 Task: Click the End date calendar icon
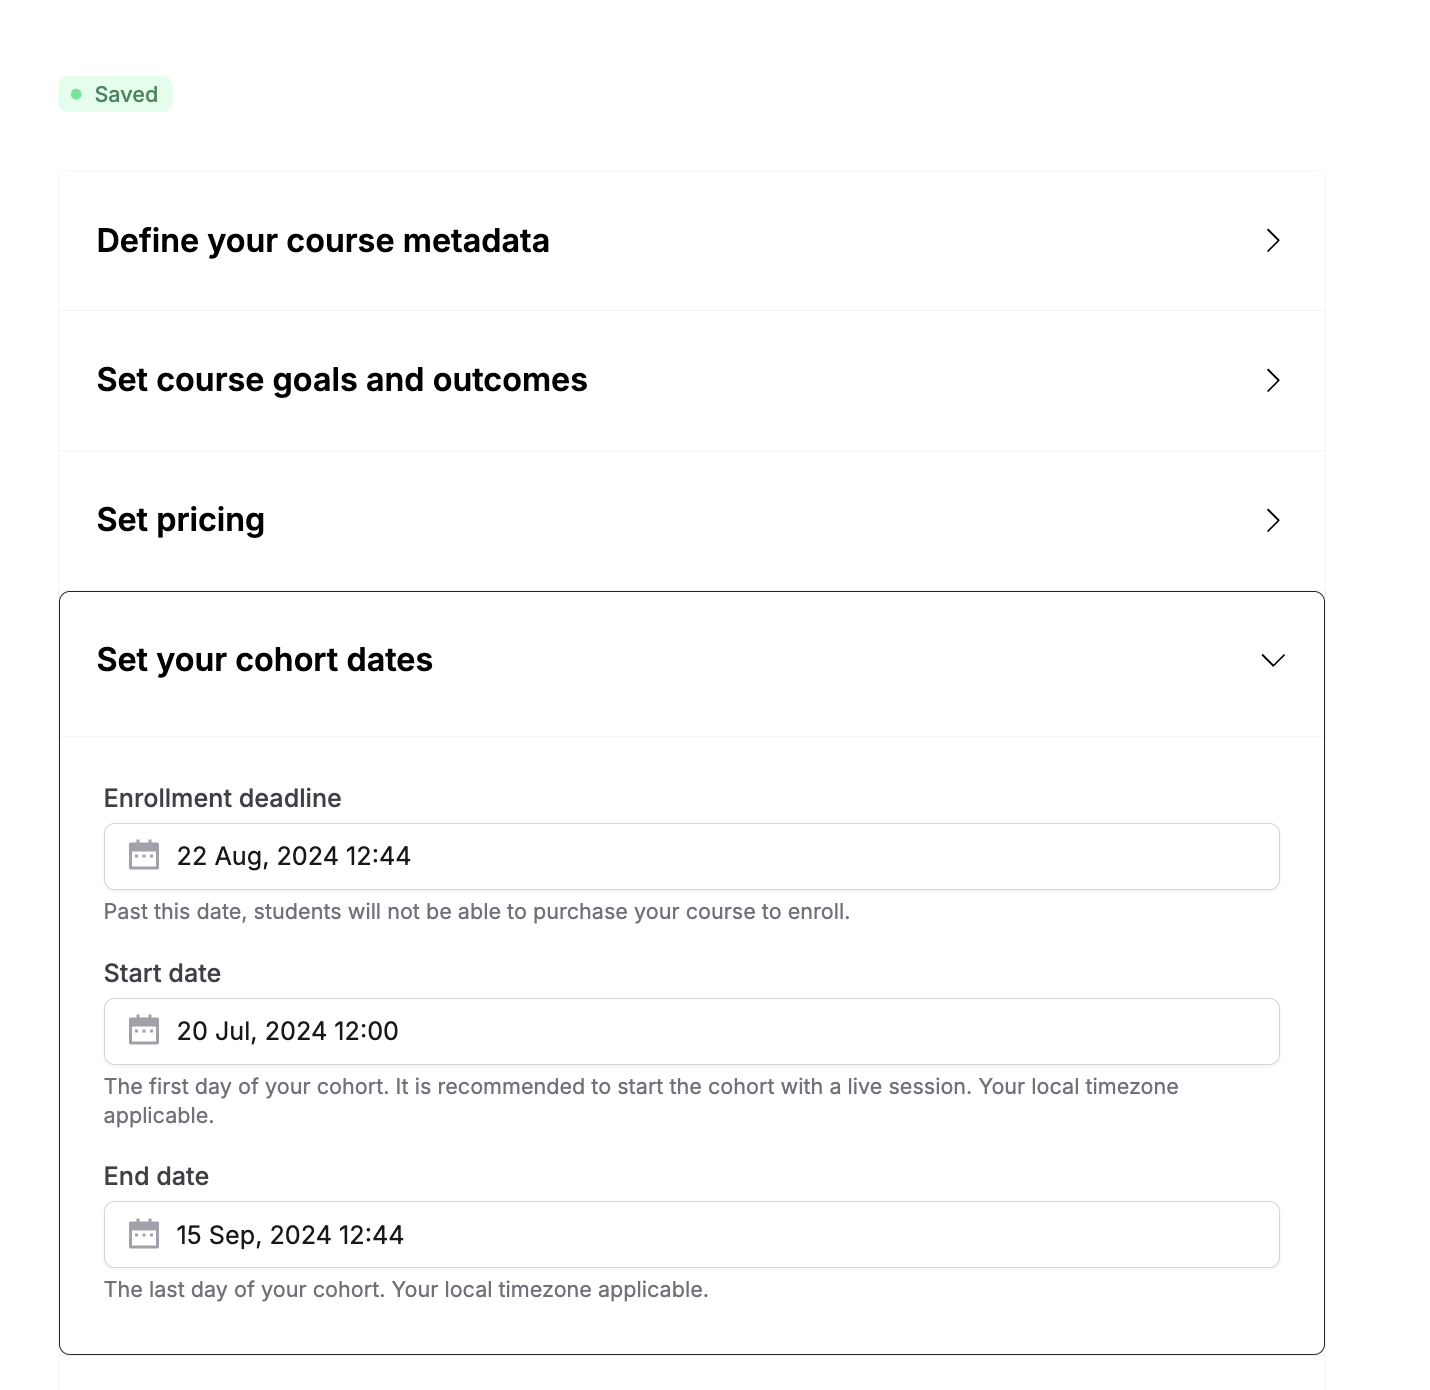[x=144, y=1234]
